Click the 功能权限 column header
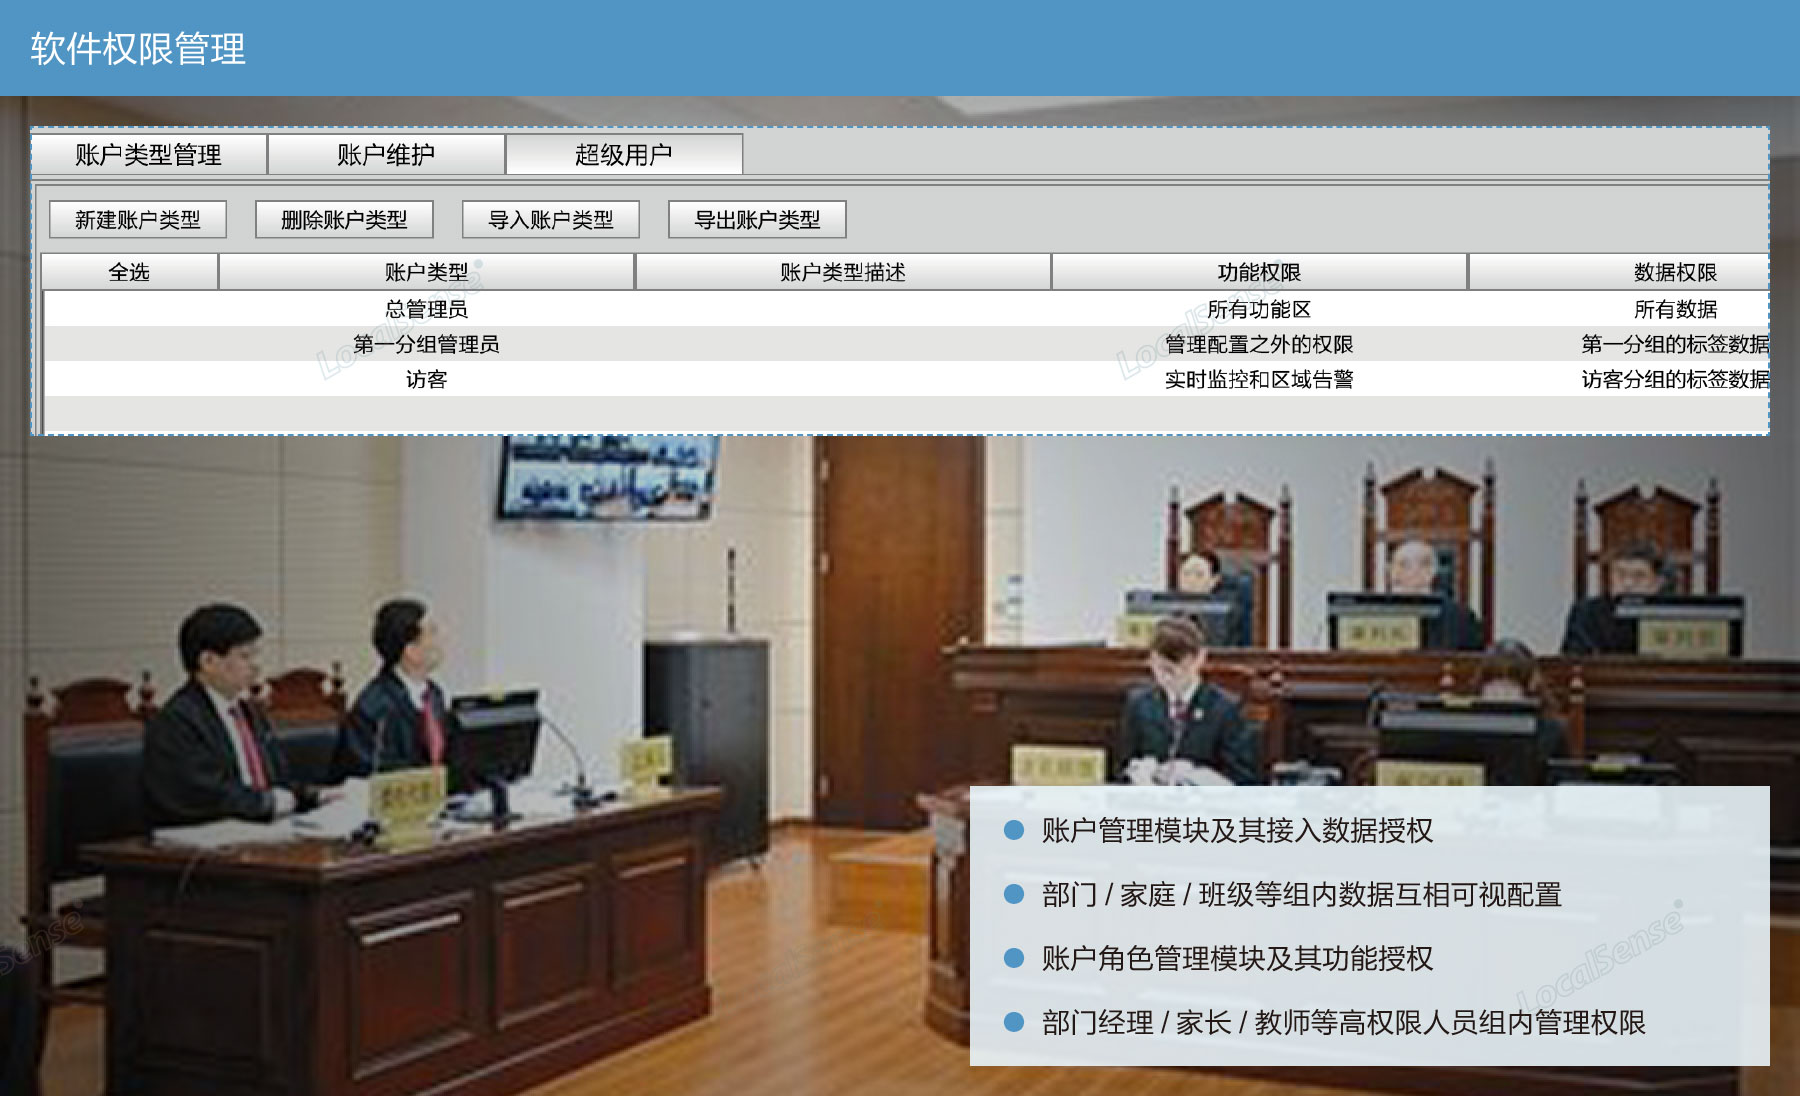1800x1096 pixels. (x=1259, y=272)
